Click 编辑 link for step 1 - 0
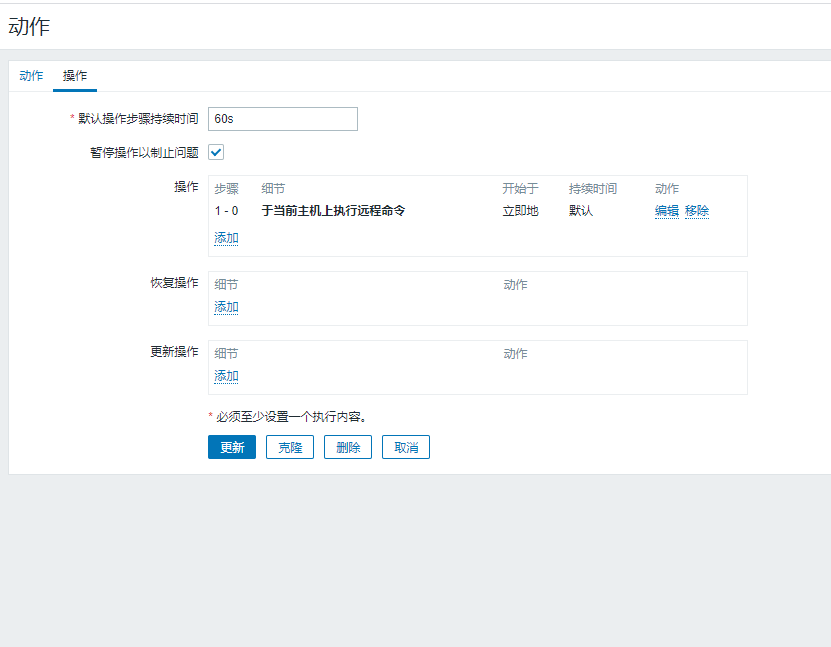Screen dimensions: 831x647 pyautogui.click(x=666, y=211)
